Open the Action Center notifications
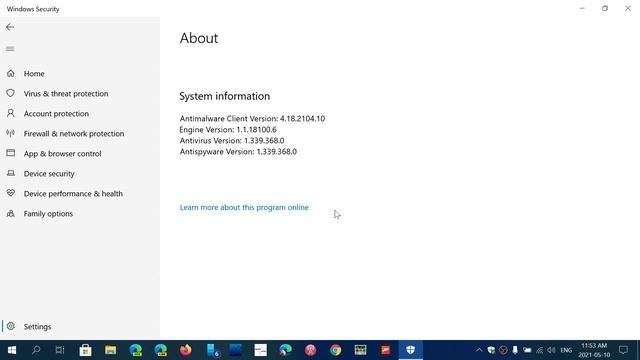 click(623, 350)
